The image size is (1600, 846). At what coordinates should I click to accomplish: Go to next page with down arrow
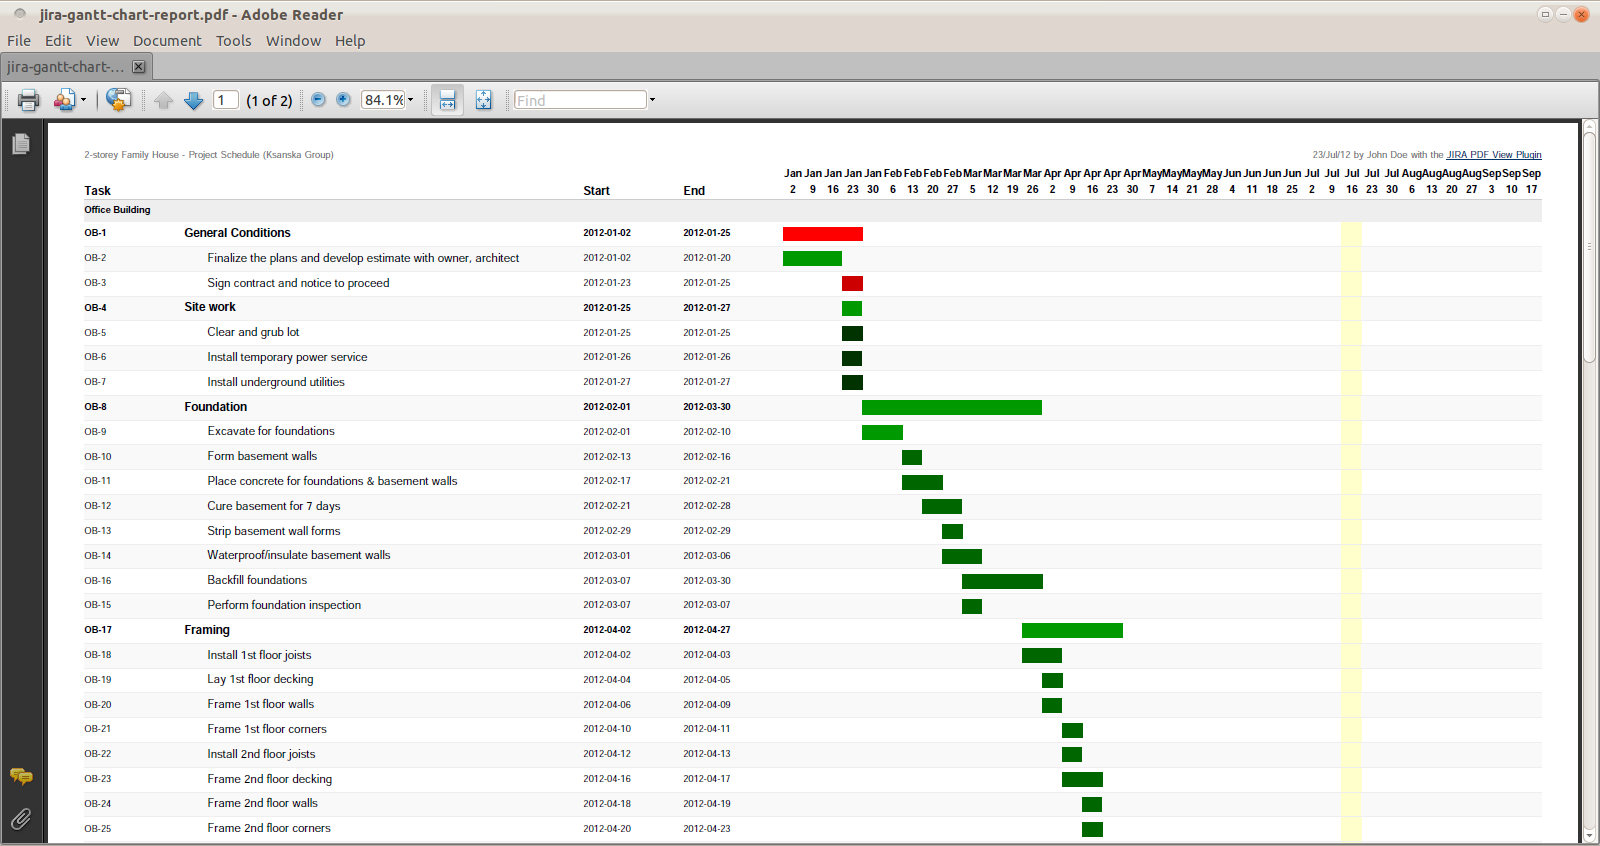[194, 100]
